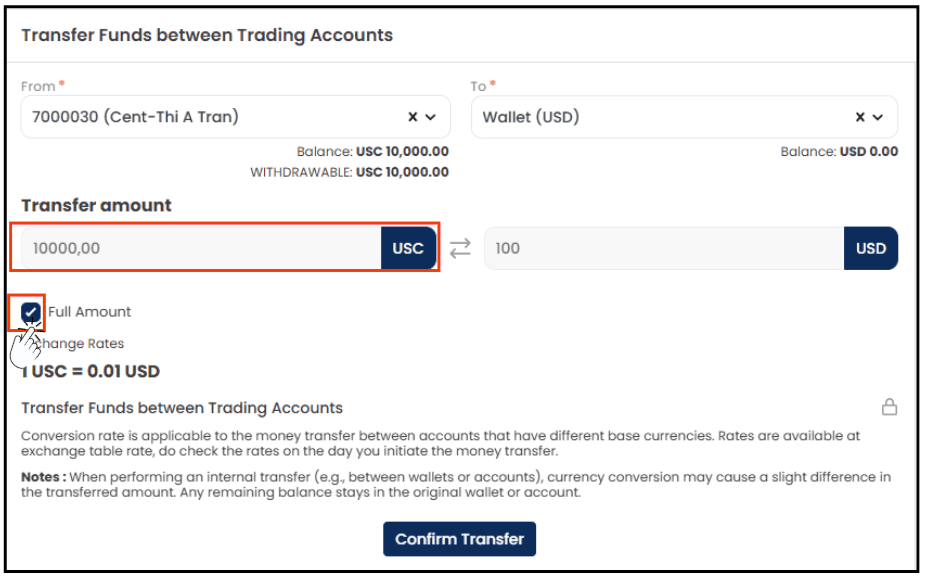This screenshot has width=927, height=581.
Task: Click the USC currency badge
Action: click(409, 248)
